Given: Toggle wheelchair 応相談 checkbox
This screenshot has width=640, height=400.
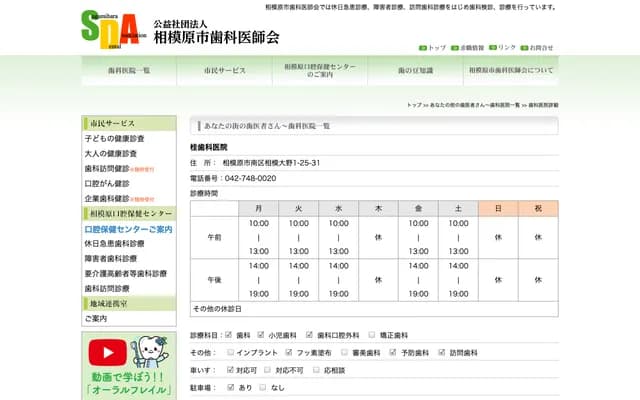Looking at the screenshot, I should tap(316, 370).
